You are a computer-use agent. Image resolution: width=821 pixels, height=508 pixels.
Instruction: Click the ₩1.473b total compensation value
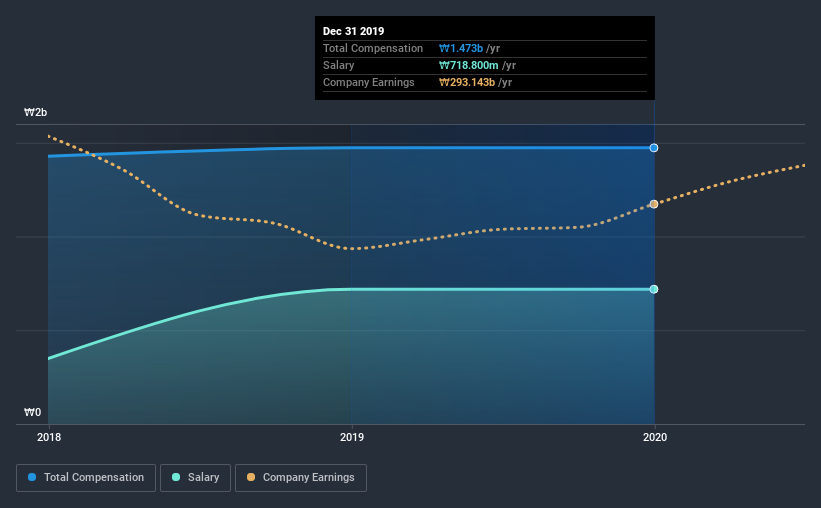461,48
